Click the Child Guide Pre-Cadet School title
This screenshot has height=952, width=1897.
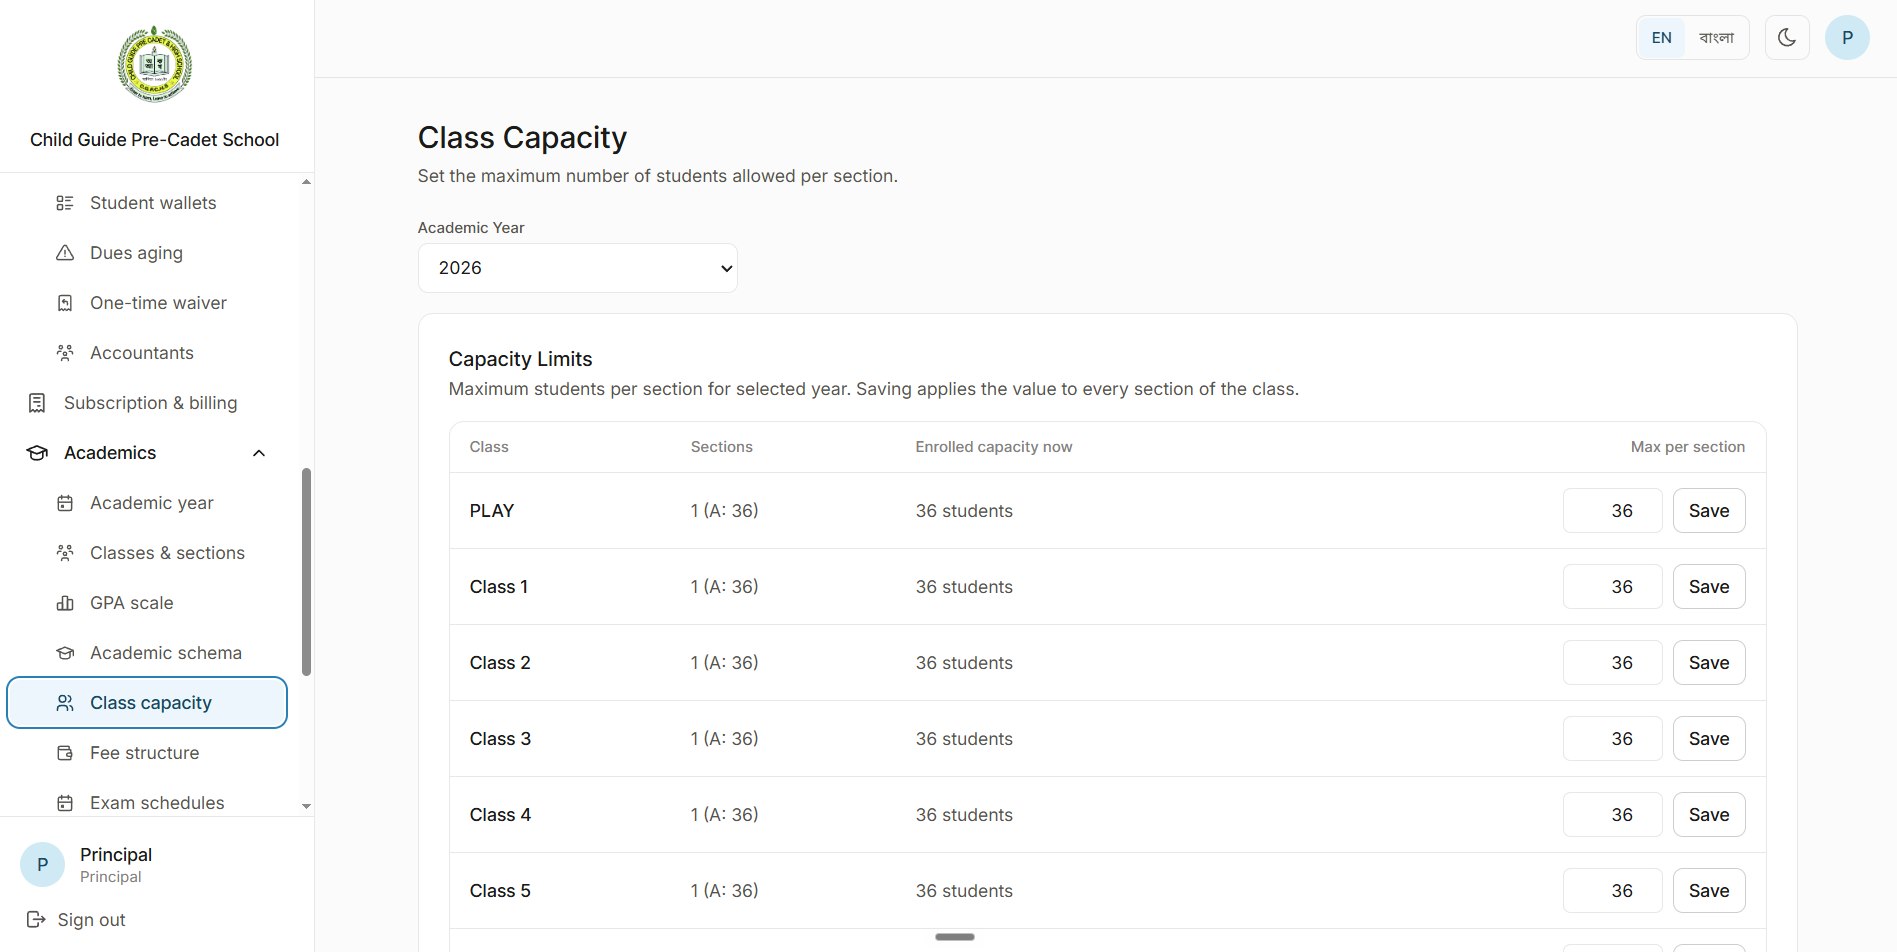[154, 140]
